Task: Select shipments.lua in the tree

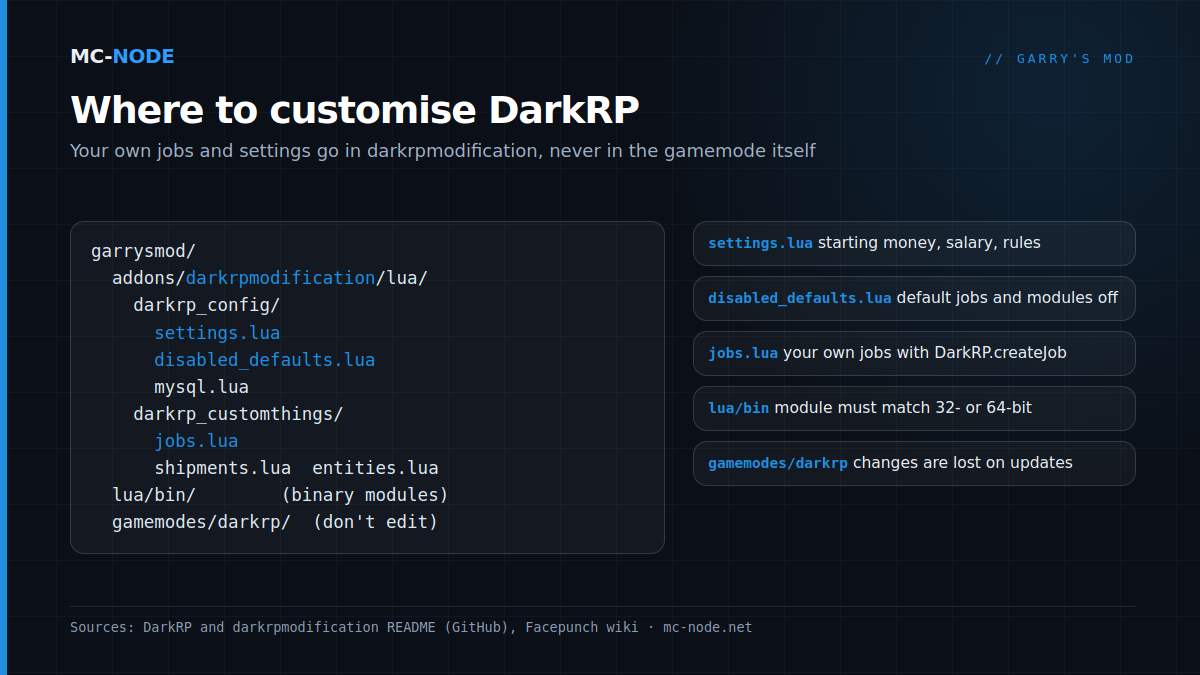Action: 222,467
